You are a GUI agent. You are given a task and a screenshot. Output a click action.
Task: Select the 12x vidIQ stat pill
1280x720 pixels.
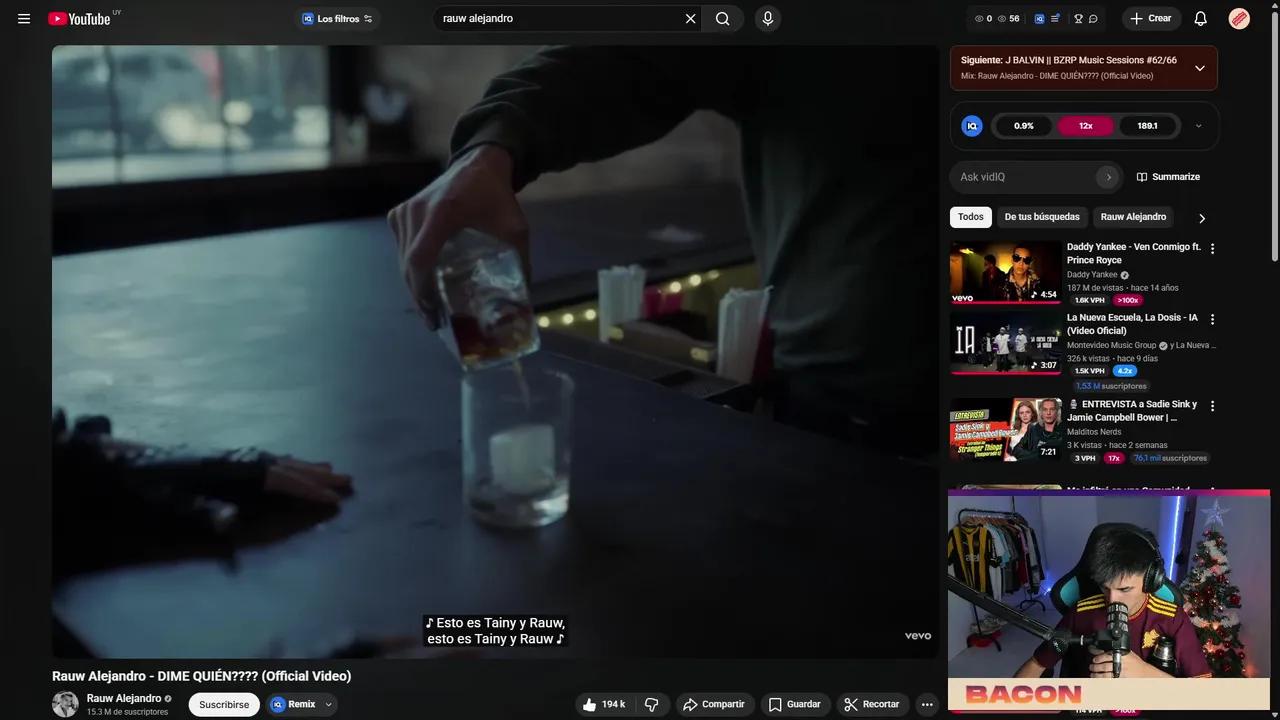[1085, 126]
